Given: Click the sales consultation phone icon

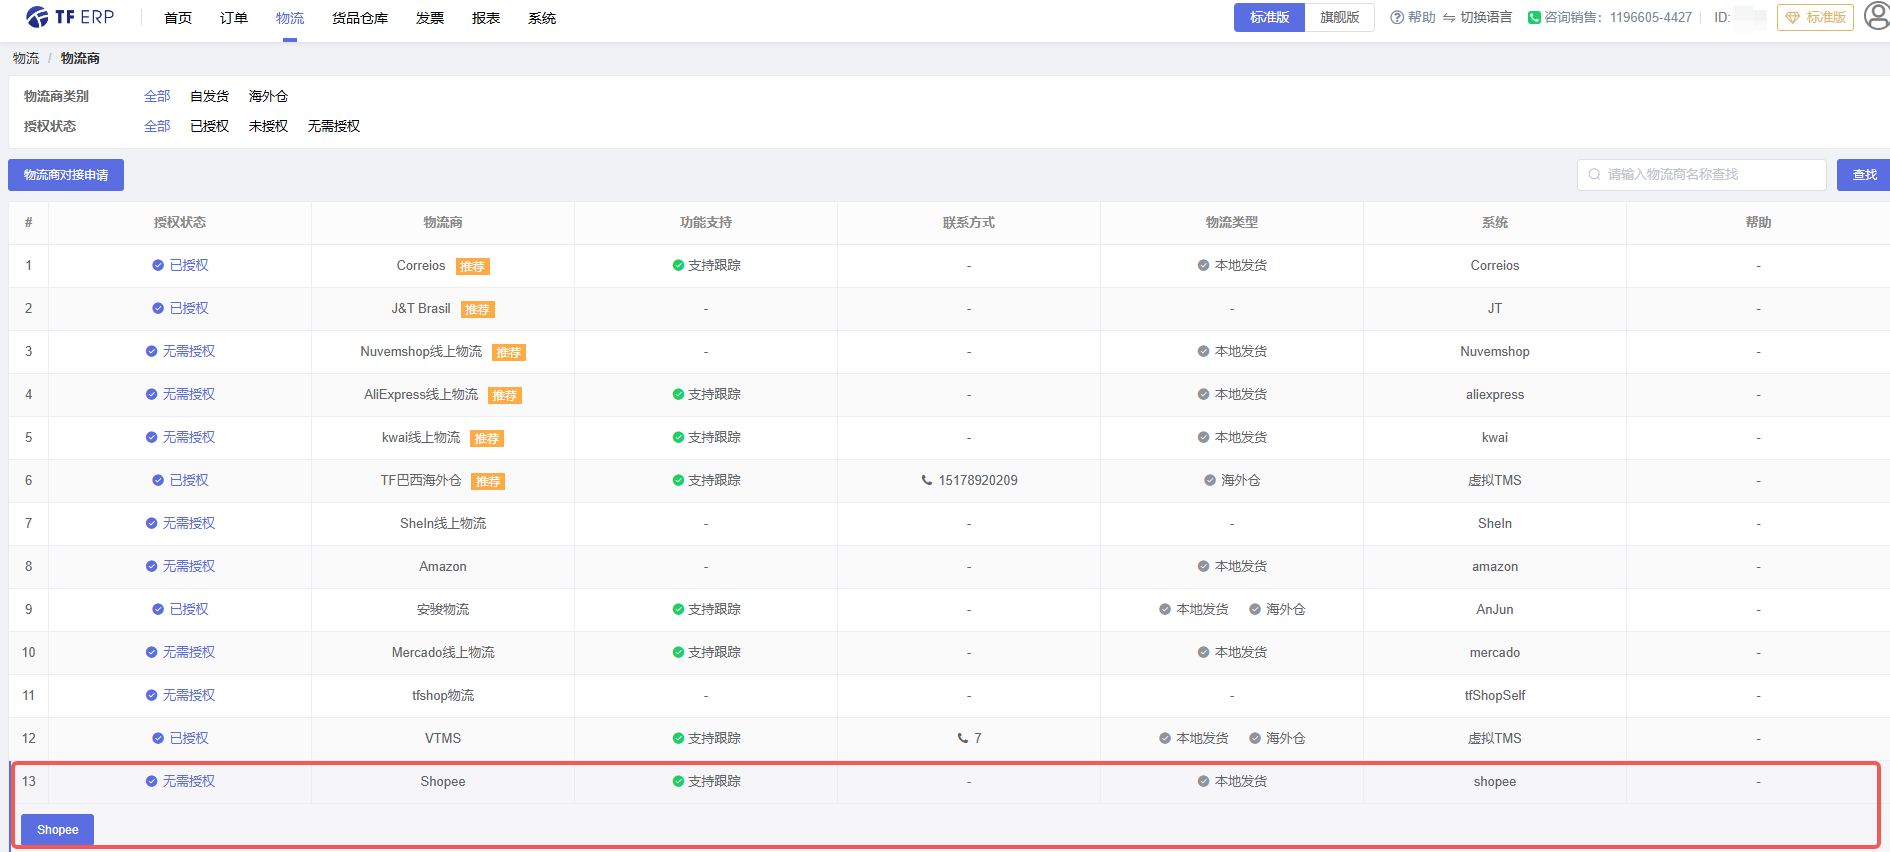Looking at the screenshot, I should (1534, 17).
